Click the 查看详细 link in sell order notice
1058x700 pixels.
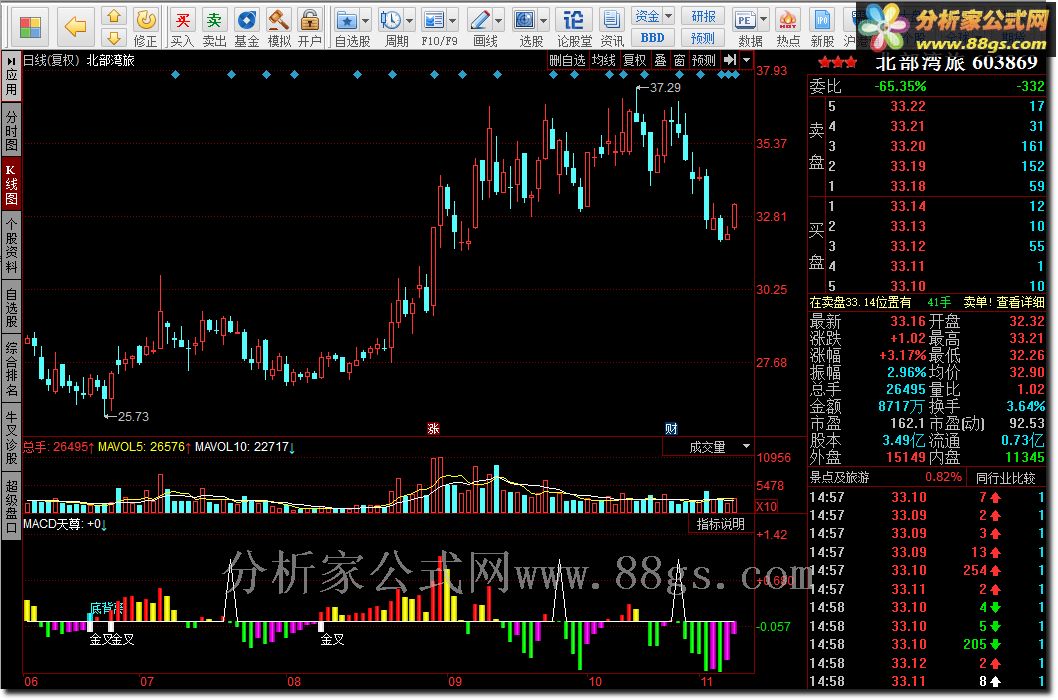pyautogui.click(x=1019, y=302)
